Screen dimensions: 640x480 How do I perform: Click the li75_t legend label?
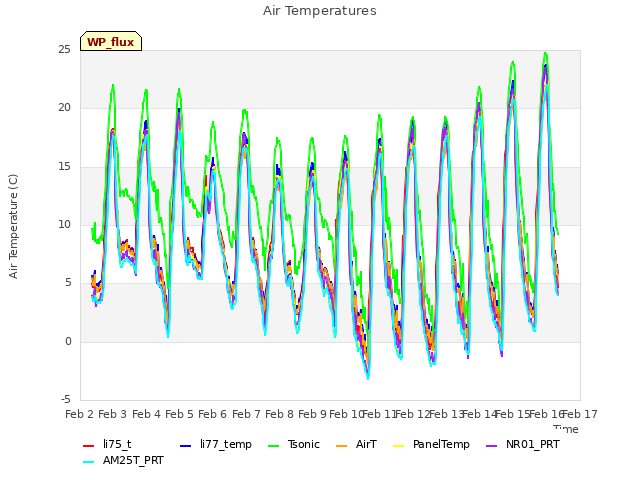click(x=117, y=444)
